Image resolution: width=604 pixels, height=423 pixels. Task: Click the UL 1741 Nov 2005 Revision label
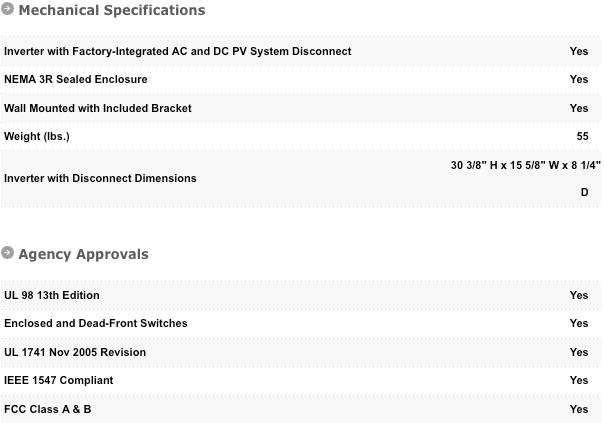75,352
